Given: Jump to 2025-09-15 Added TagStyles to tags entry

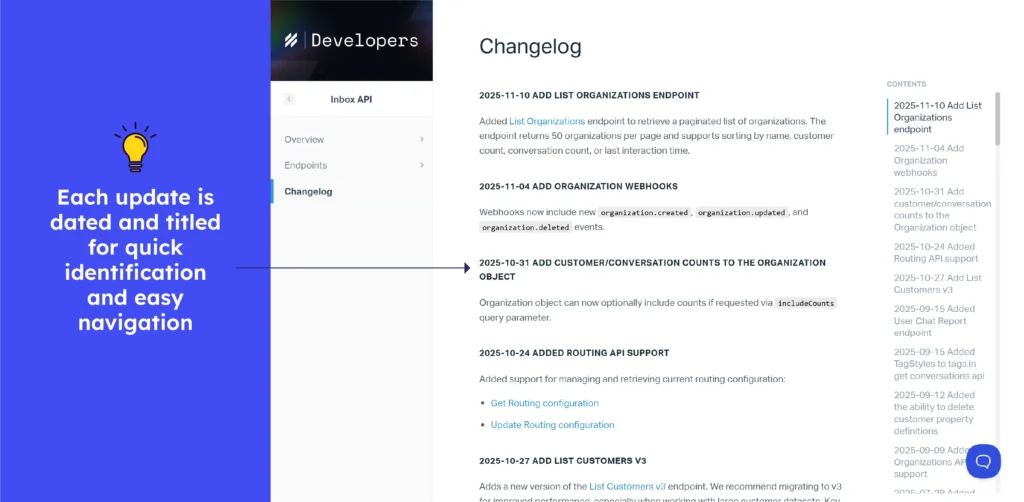Looking at the screenshot, I should (x=938, y=364).
